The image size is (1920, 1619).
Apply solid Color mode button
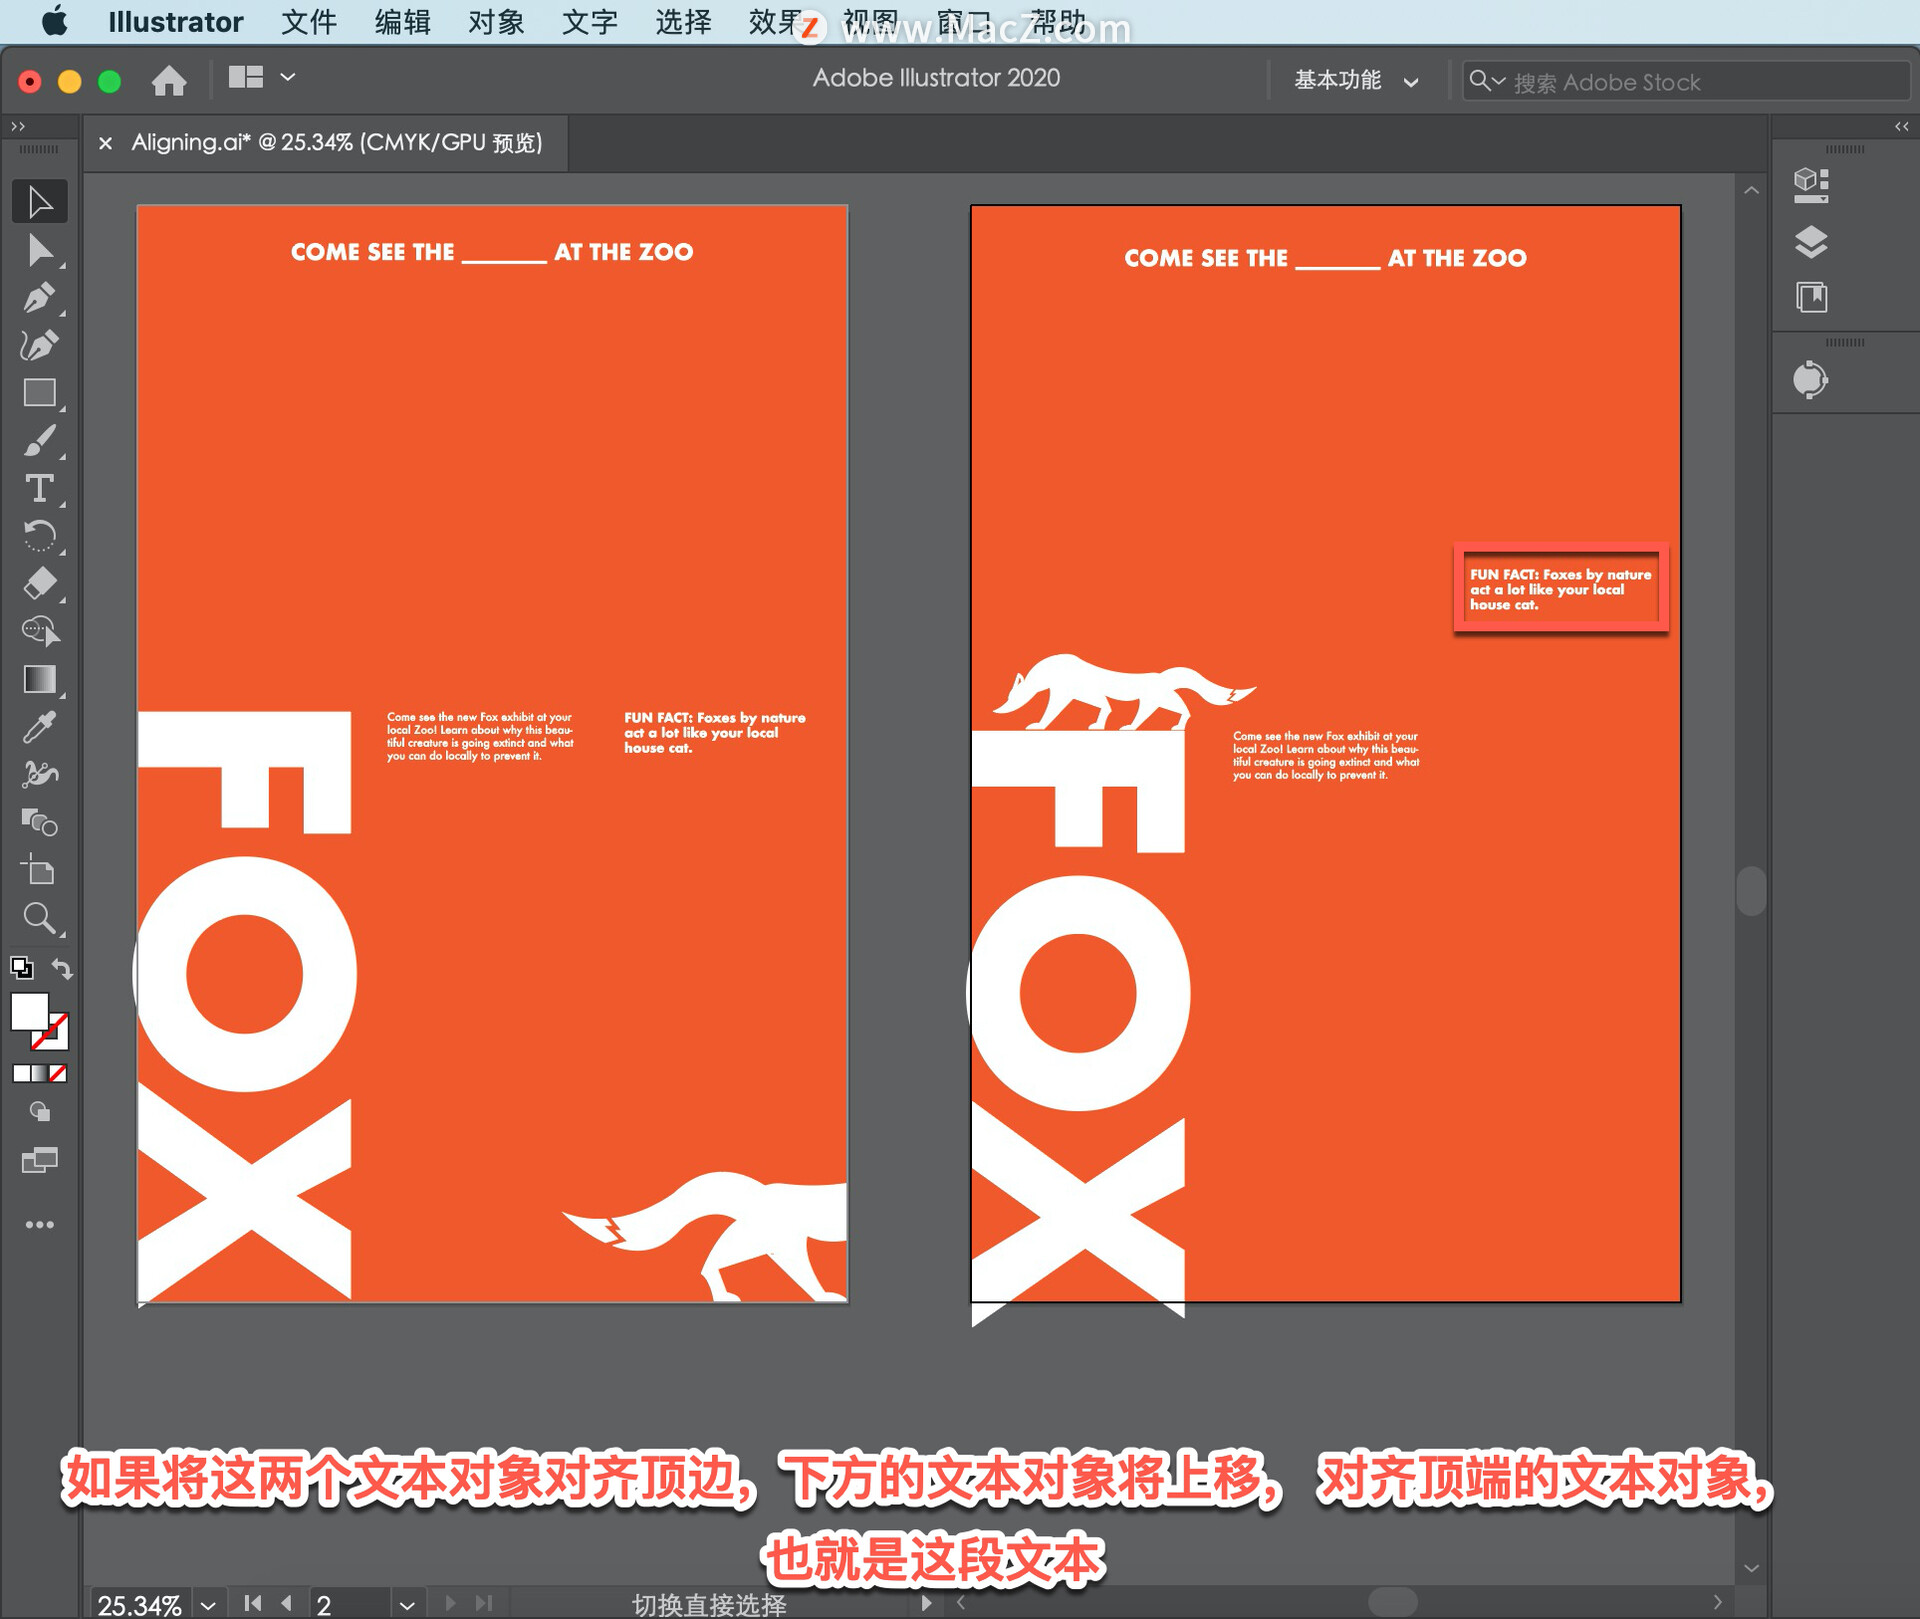(x=21, y=1074)
